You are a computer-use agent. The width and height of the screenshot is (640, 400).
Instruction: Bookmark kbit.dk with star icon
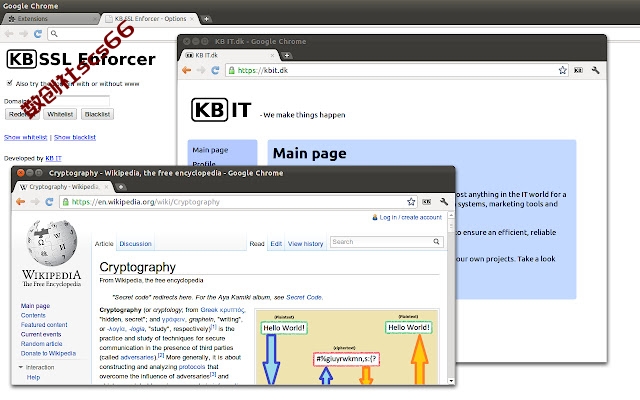tap(562, 70)
